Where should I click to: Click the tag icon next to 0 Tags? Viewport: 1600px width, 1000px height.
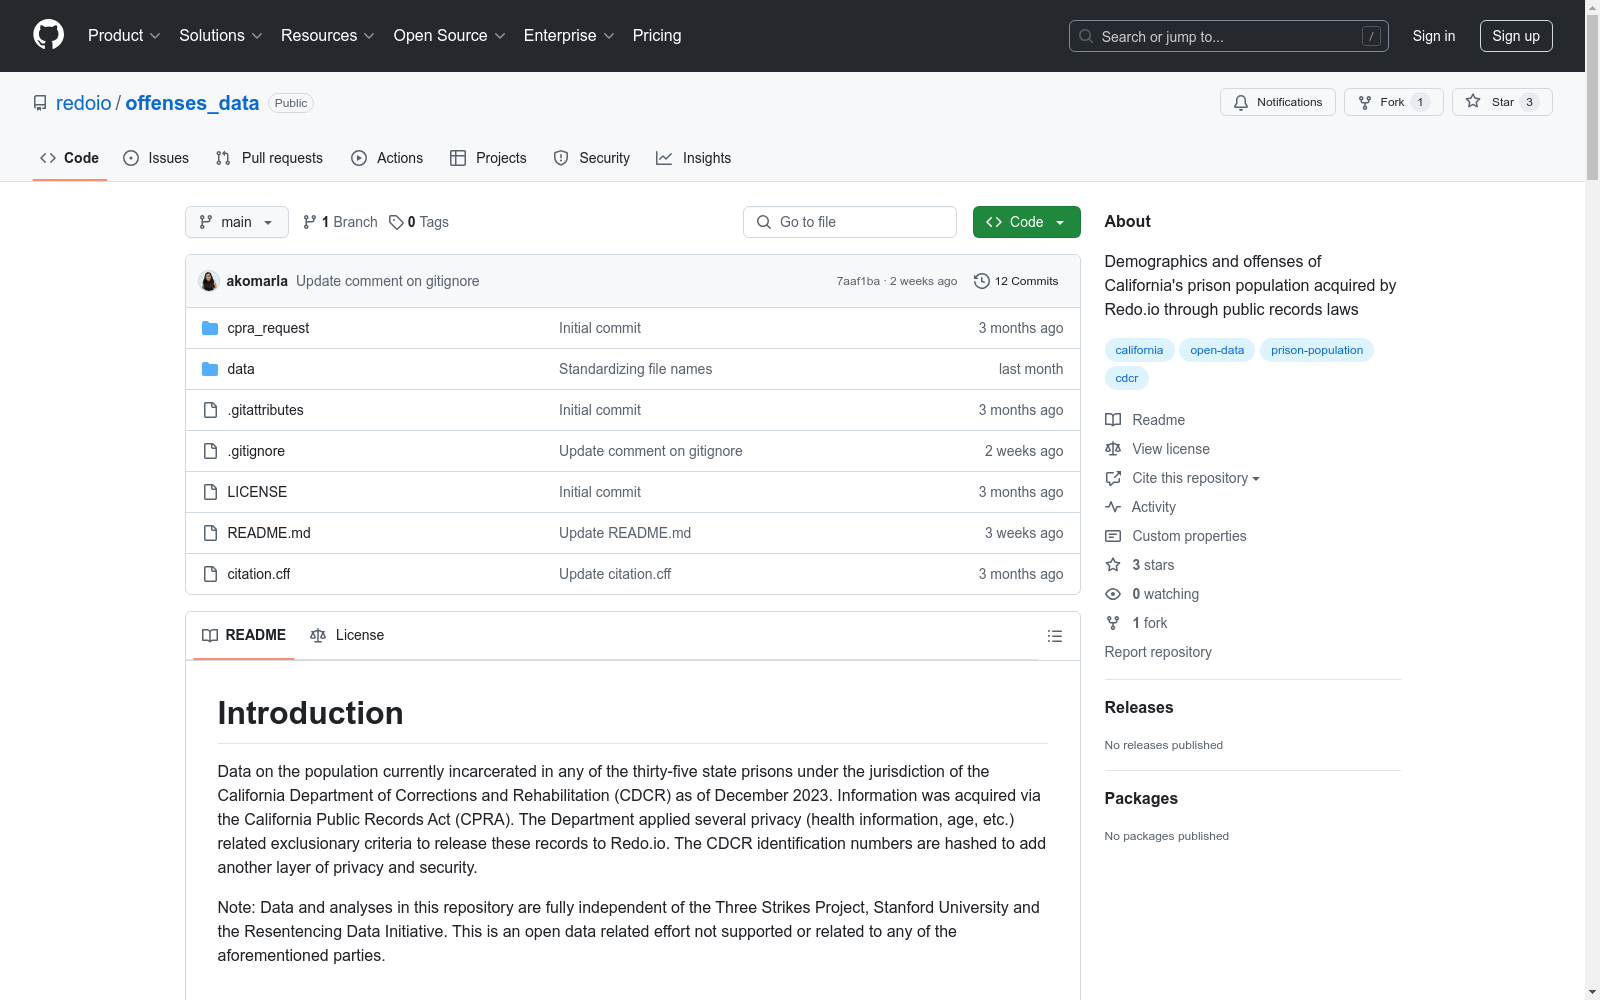396,222
